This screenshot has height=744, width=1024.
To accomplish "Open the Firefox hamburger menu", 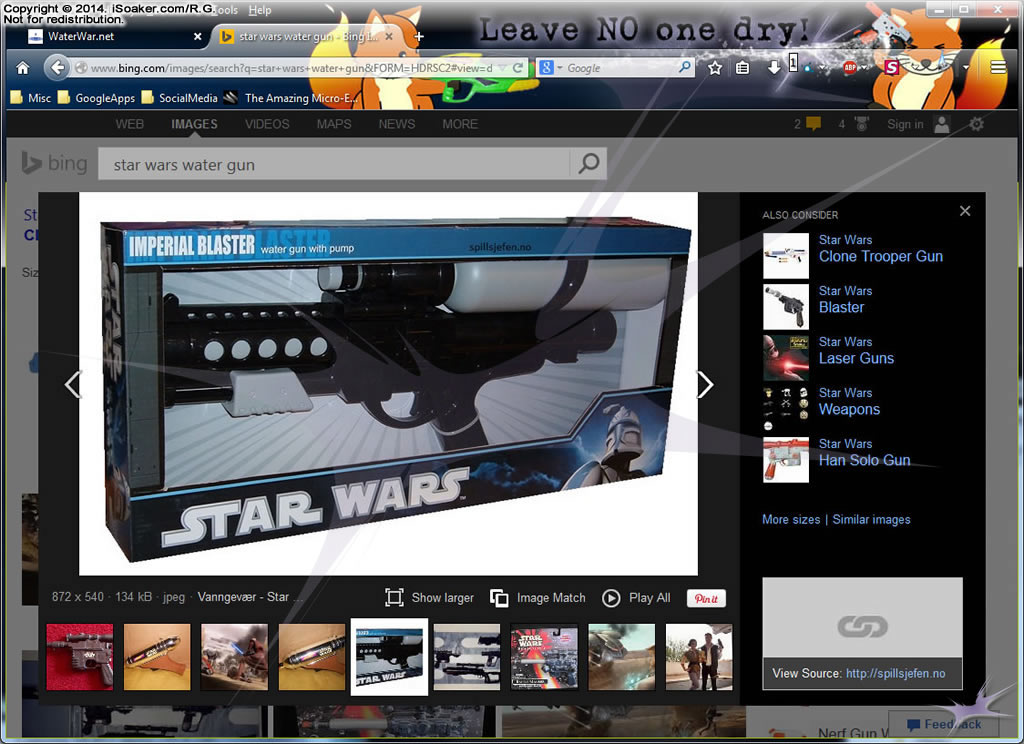I will coord(998,67).
